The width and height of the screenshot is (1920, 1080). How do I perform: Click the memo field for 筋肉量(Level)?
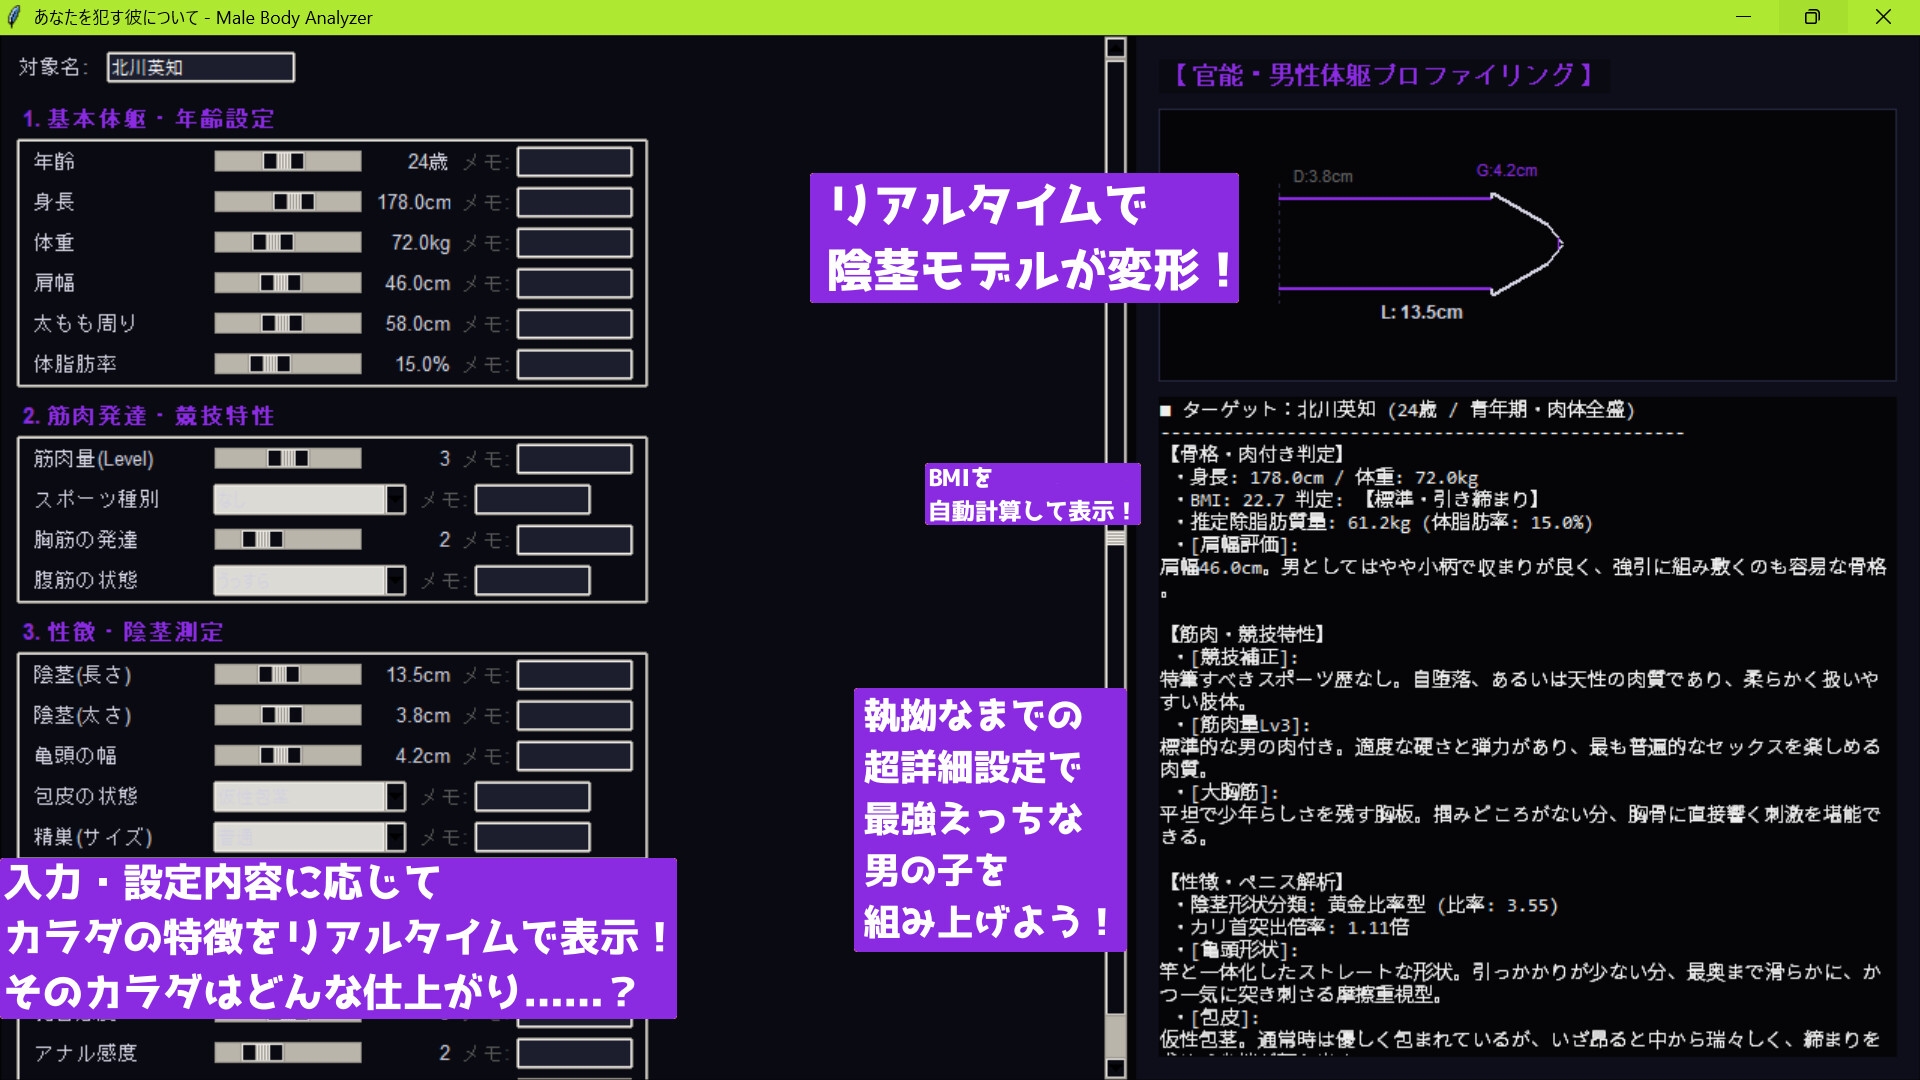pos(574,458)
